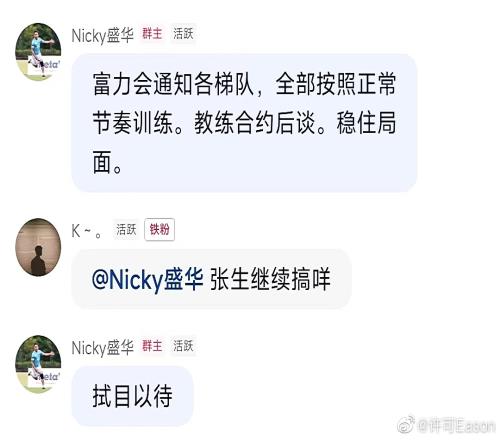The image size is (500, 440).
Task: Click Nicky盛华 username above first message
Action: (x=103, y=35)
